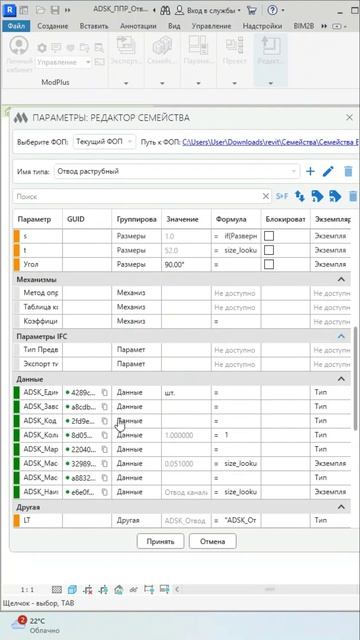Copy GUID of ADSK_Код row
Screen dimensions: 360x640
click(x=104, y=421)
